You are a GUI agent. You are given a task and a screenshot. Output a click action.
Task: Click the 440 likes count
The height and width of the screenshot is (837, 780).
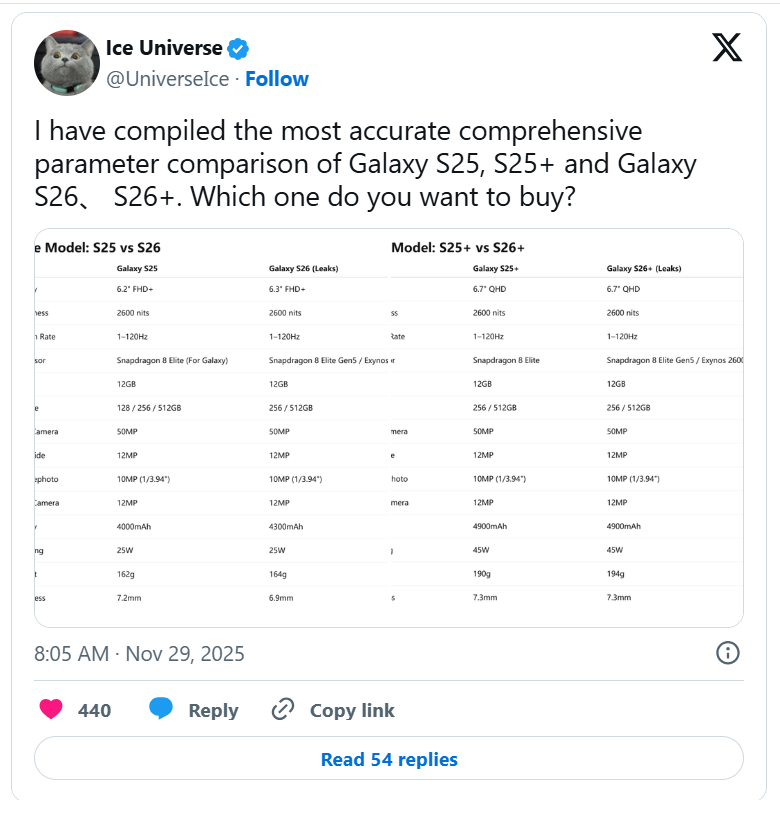click(x=94, y=710)
